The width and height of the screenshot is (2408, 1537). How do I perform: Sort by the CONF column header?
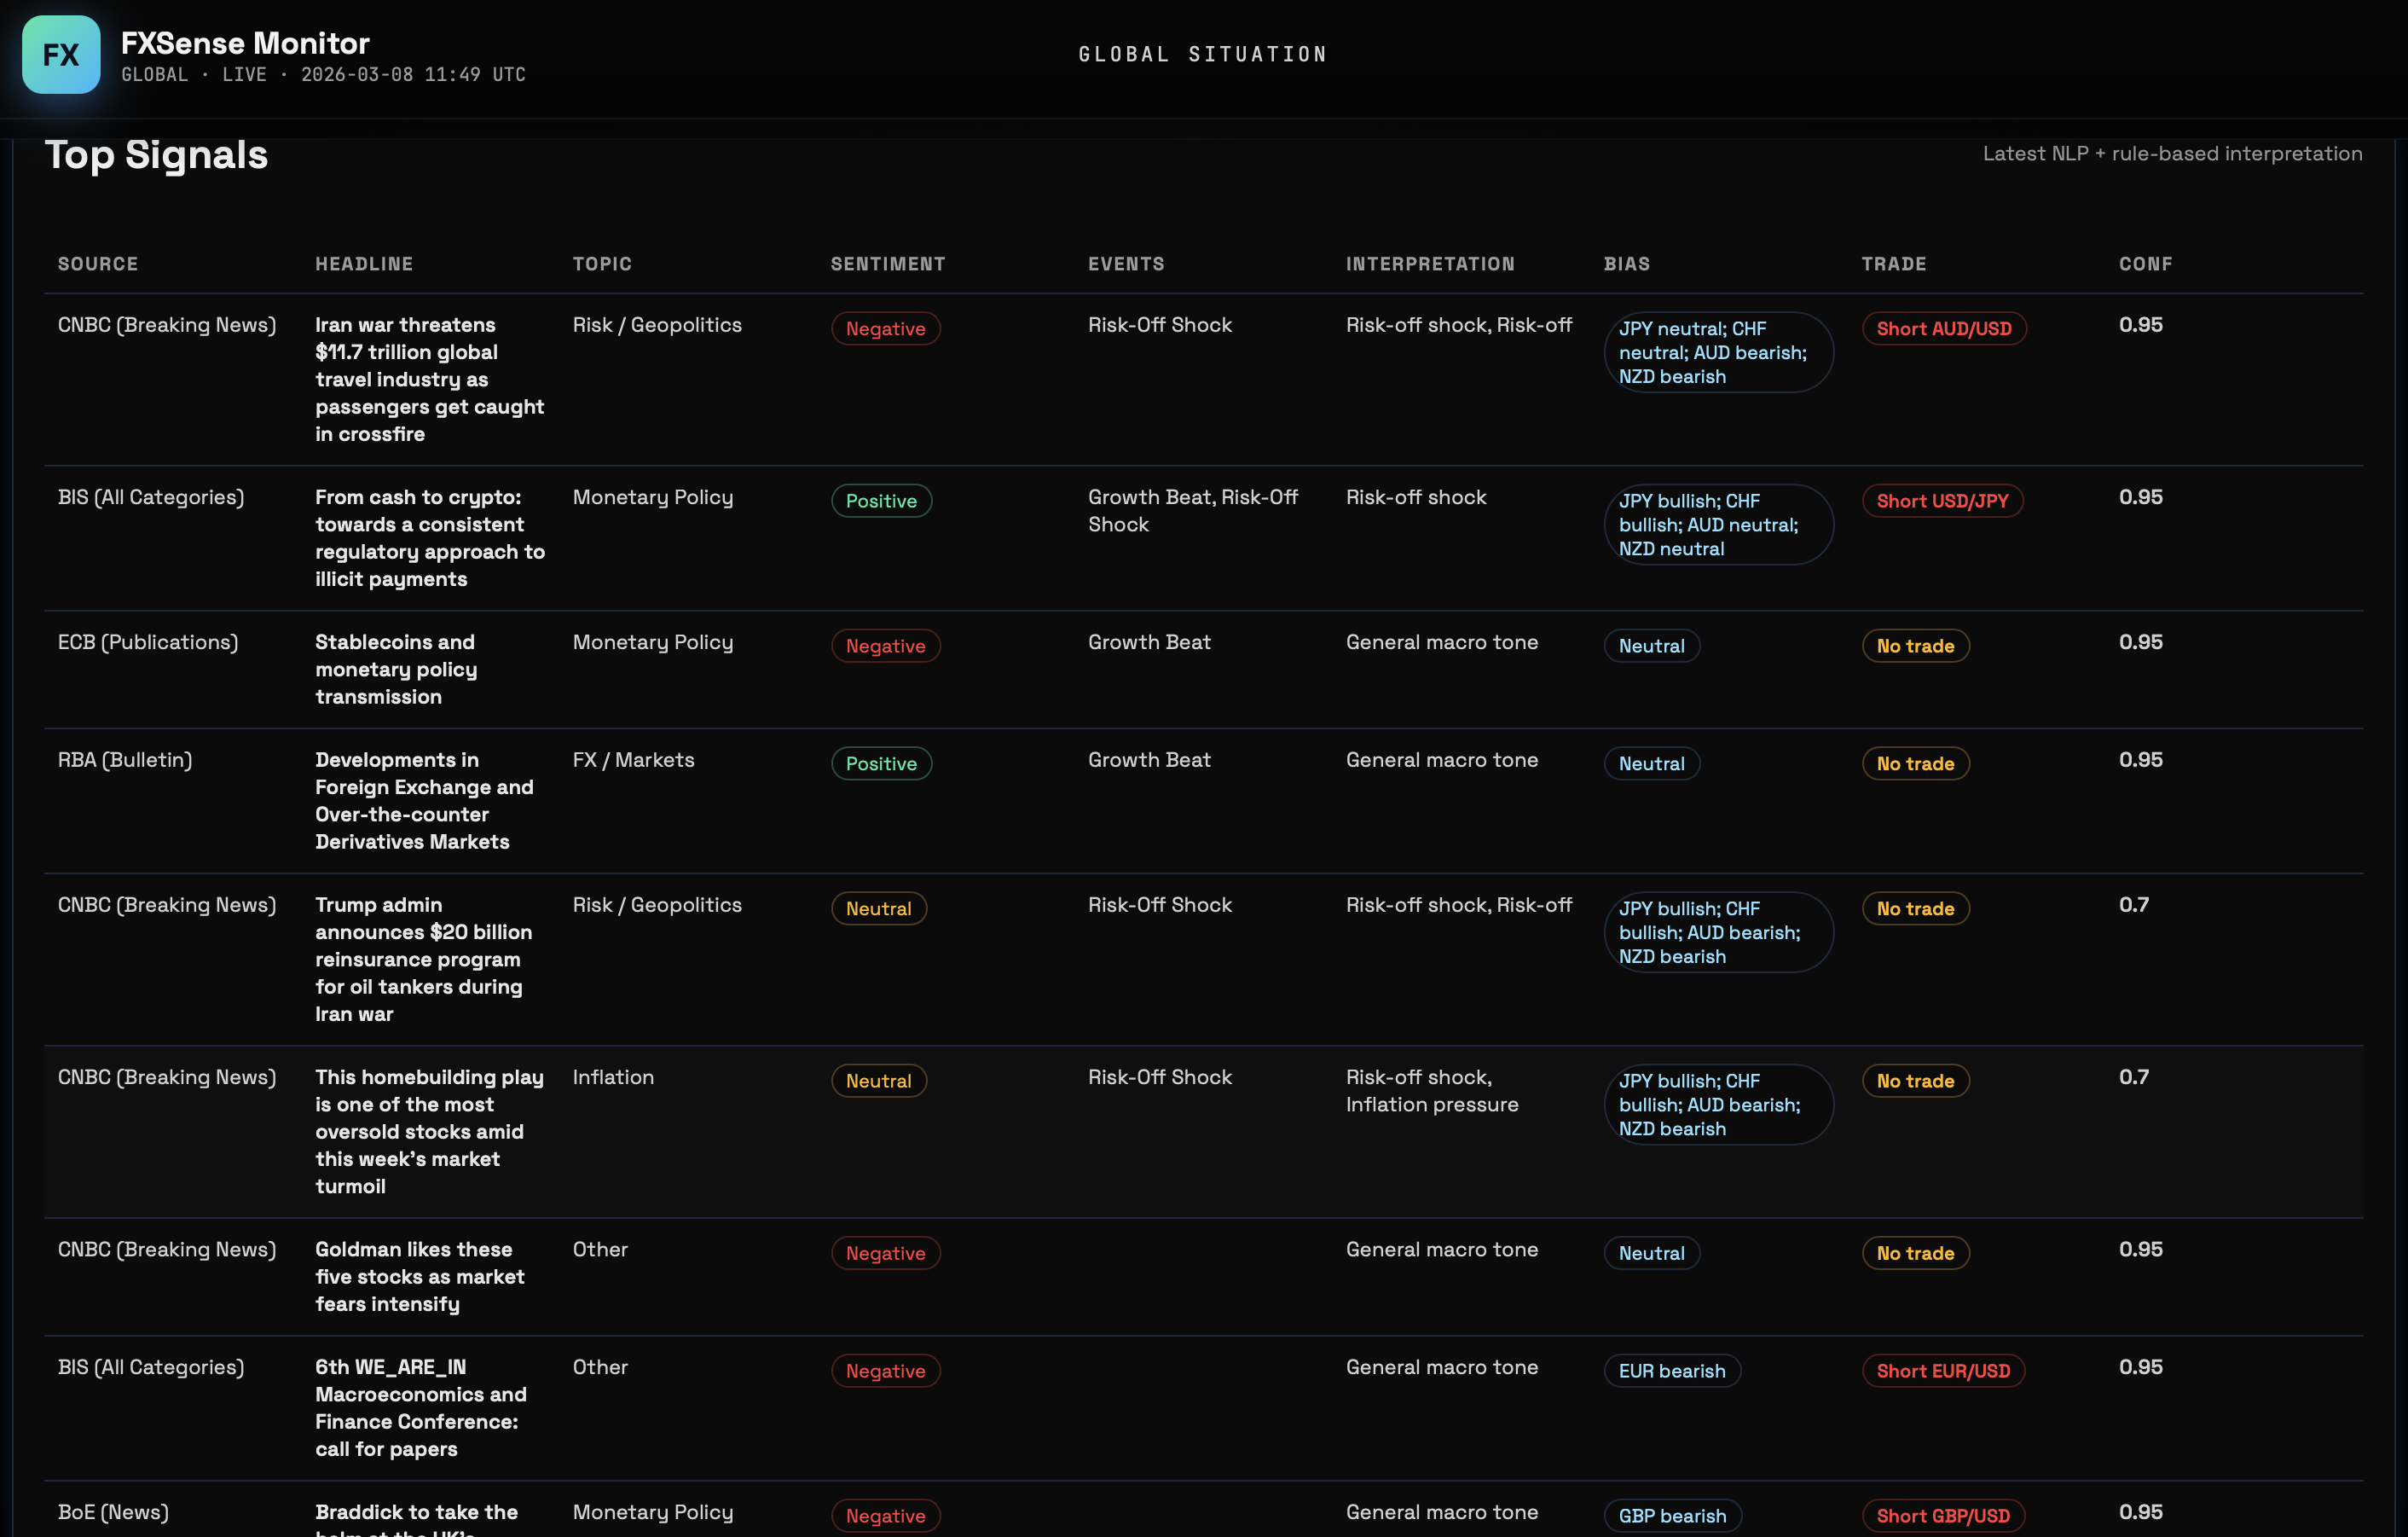point(2145,264)
